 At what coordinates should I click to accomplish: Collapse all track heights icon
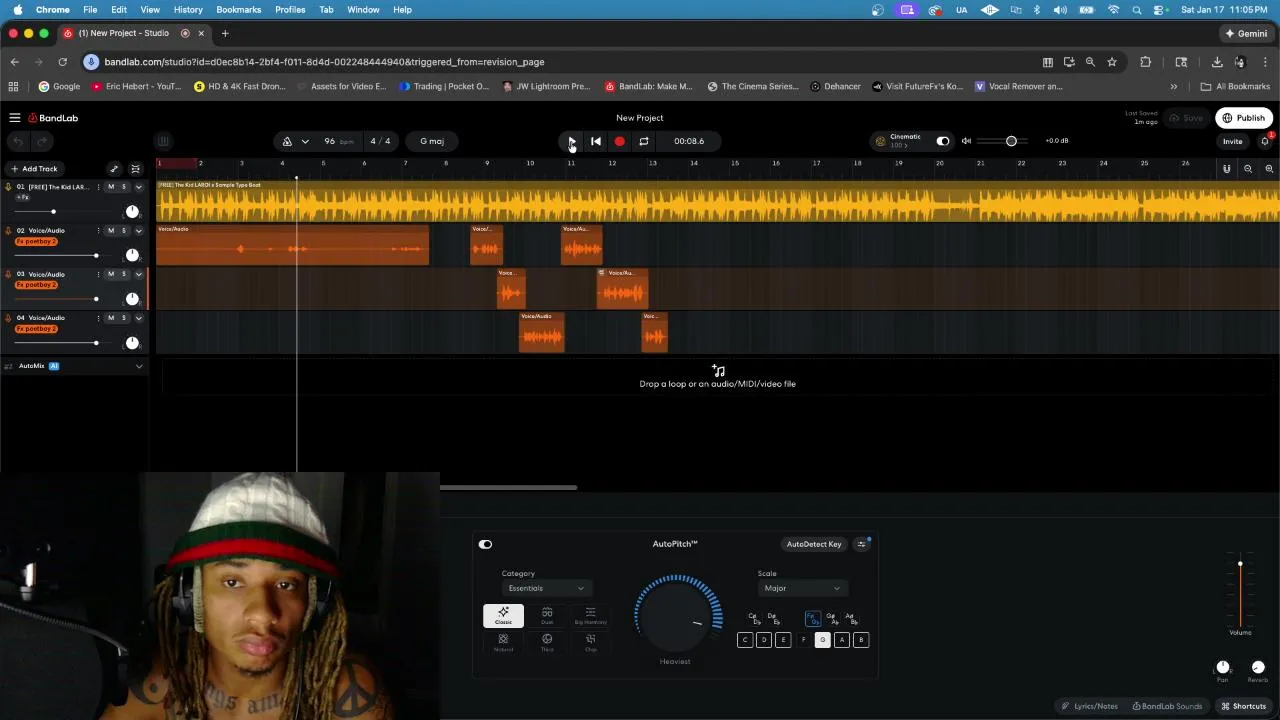[x=135, y=169]
